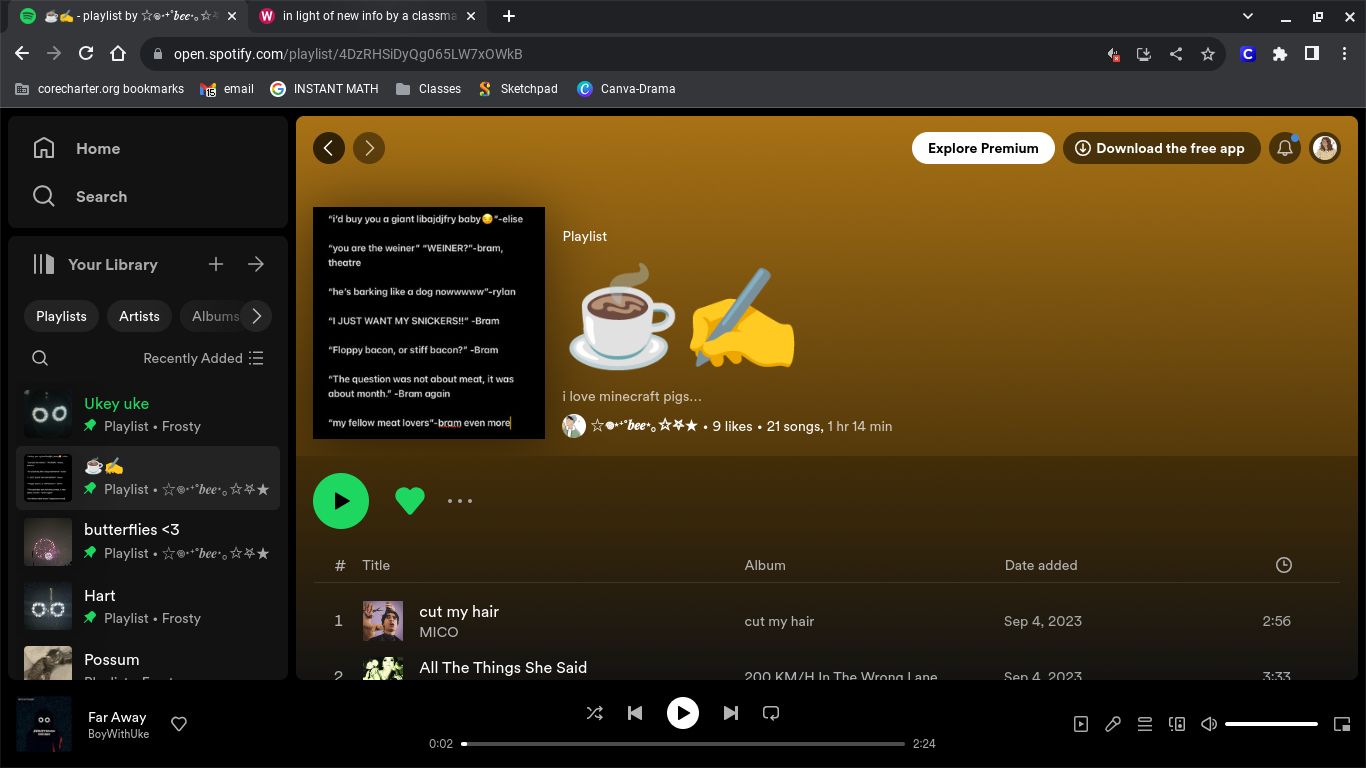
Task: Open the Ukey uke playlist
Action: (148, 414)
